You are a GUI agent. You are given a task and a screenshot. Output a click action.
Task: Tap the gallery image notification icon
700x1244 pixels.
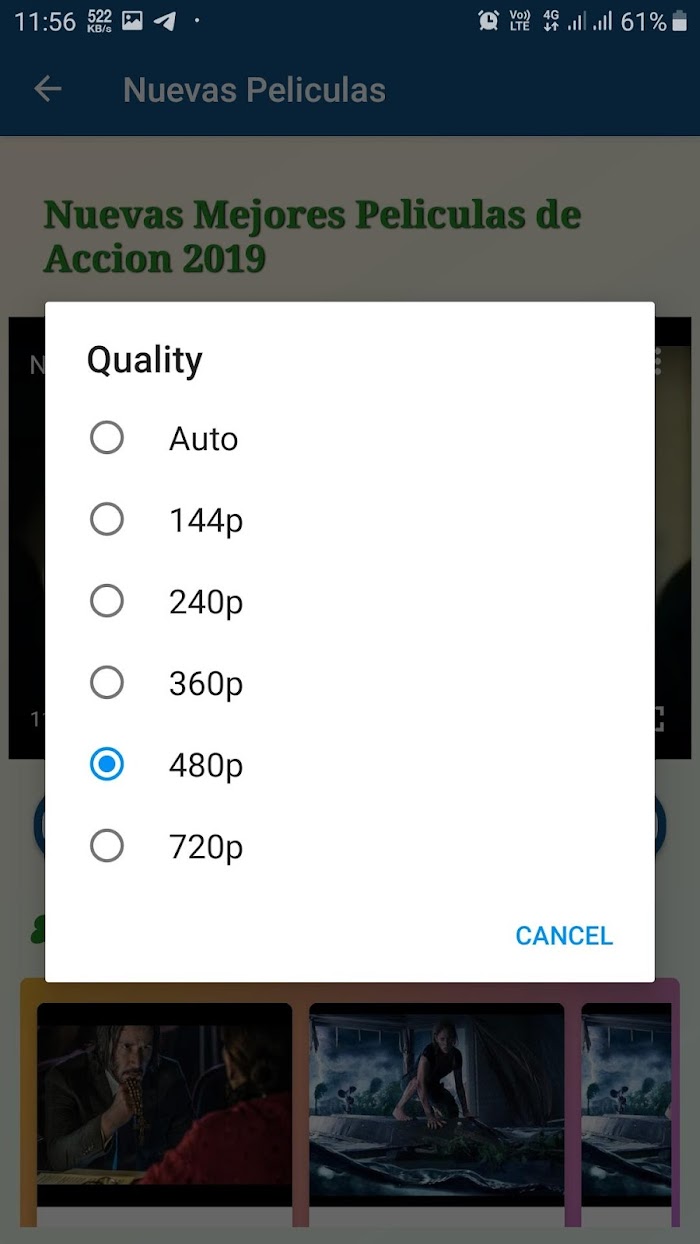point(132,20)
